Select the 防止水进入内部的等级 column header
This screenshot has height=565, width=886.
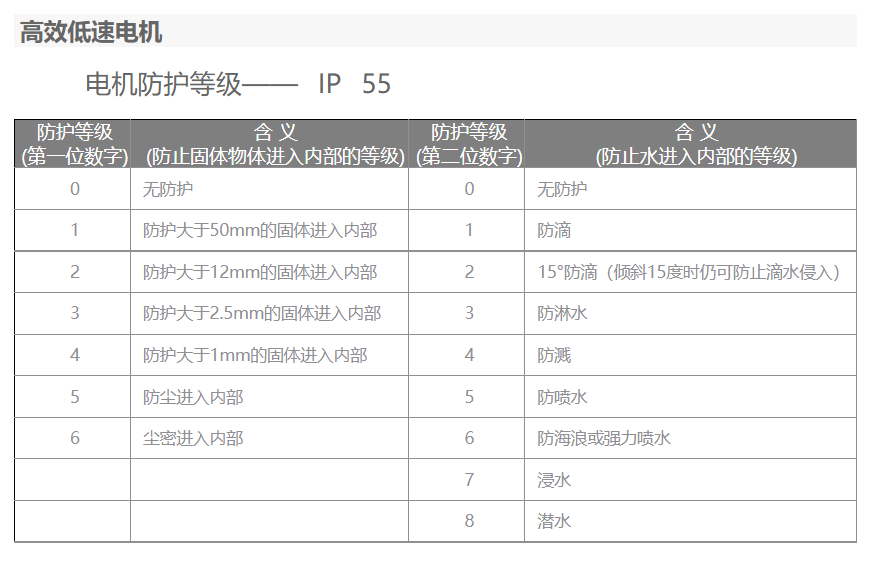click(x=691, y=144)
